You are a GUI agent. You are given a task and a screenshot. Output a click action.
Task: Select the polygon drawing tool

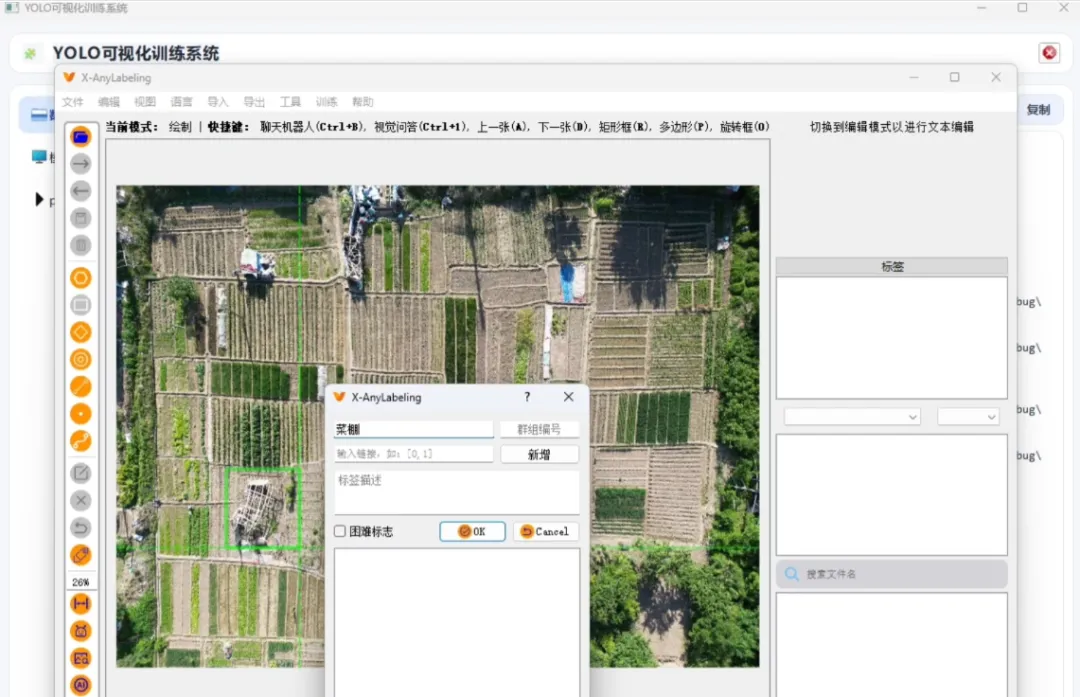tap(81, 278)
